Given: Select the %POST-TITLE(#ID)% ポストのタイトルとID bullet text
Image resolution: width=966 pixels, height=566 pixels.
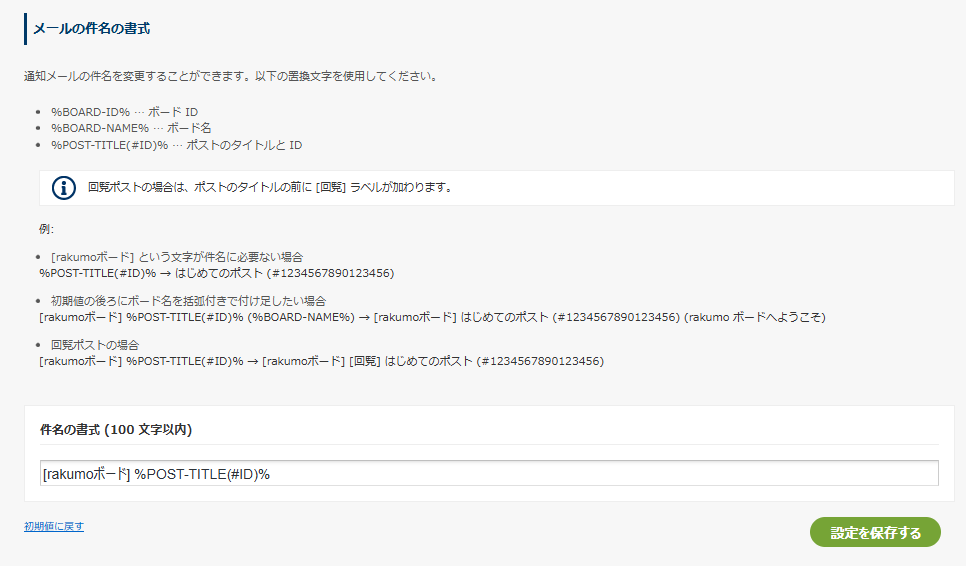Looking at the screenshot, I should pos(177,145).
